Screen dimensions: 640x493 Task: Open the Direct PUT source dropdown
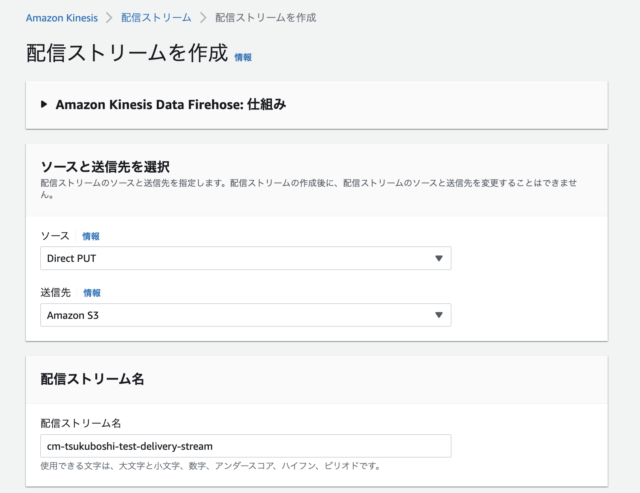245,258
